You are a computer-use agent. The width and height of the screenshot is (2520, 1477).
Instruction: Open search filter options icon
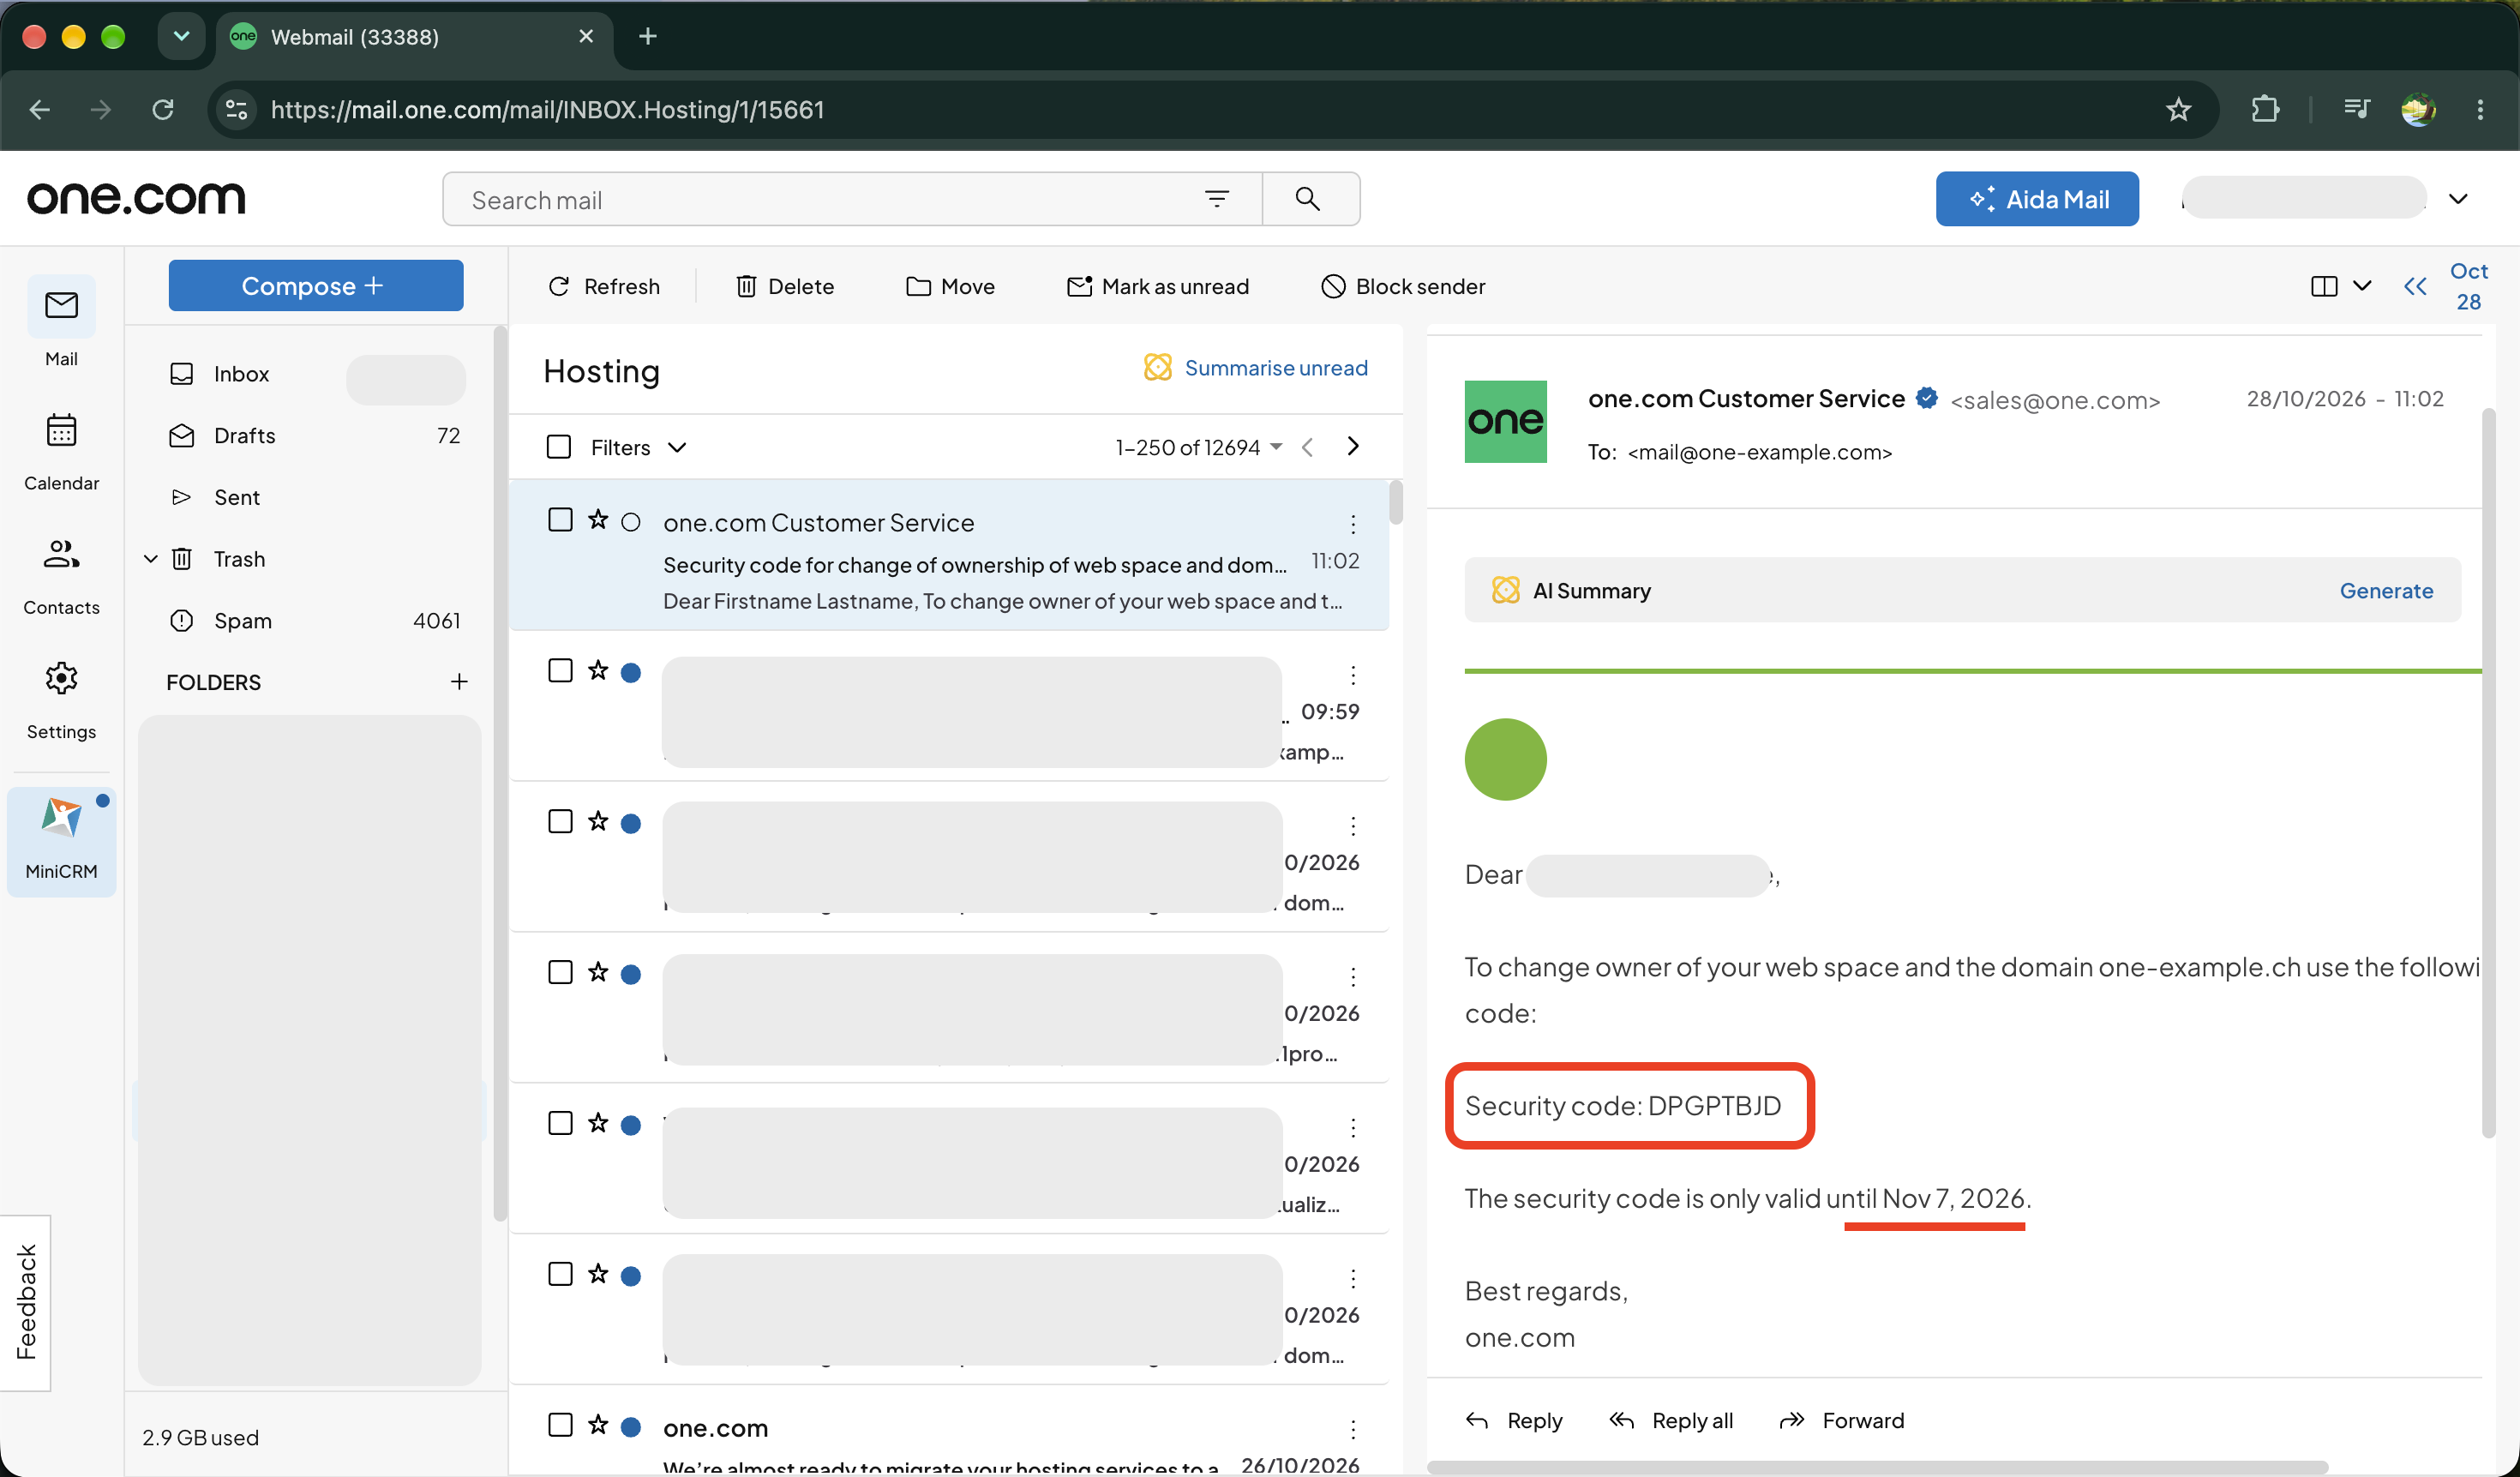[1216, 199]
